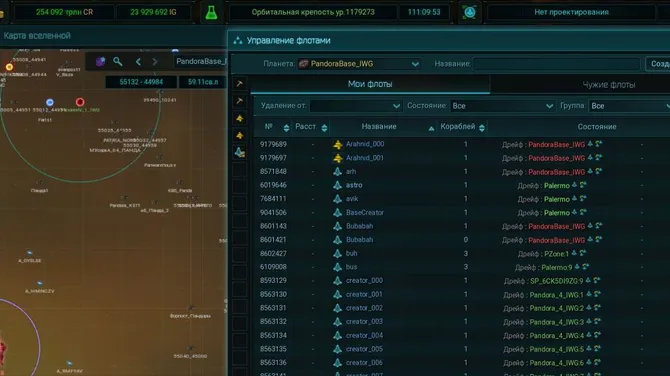Open the Состояние filter dropdown
670x376 pixels.
point(502,106)
